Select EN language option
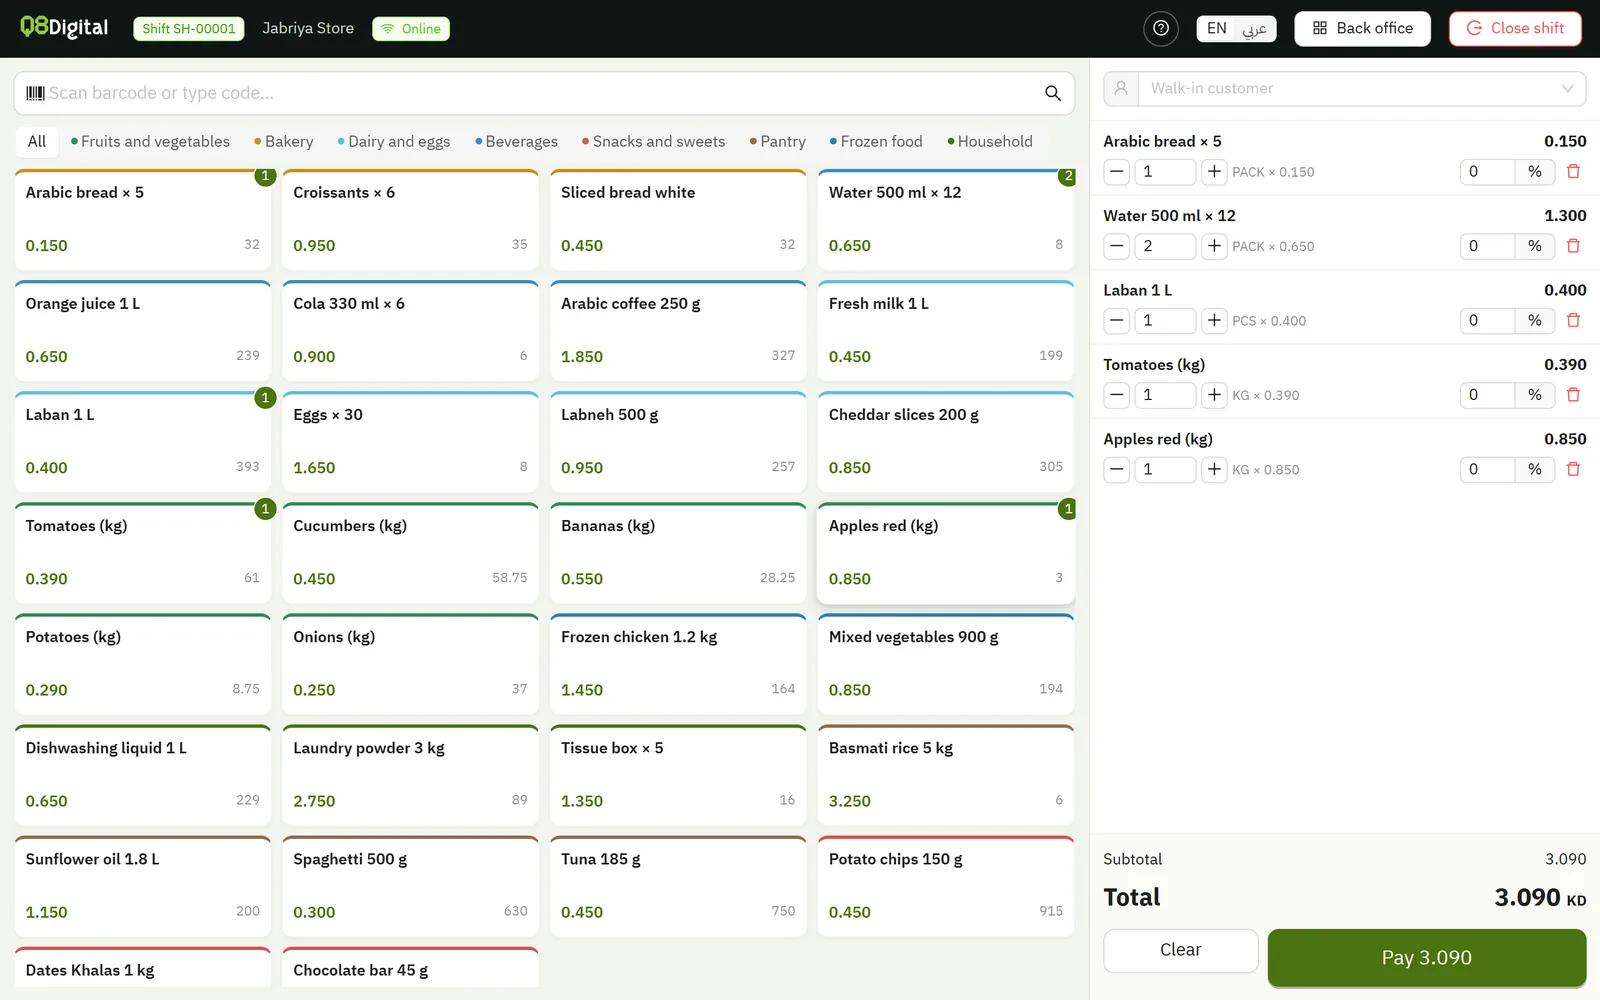 (x=1217, y=28)
